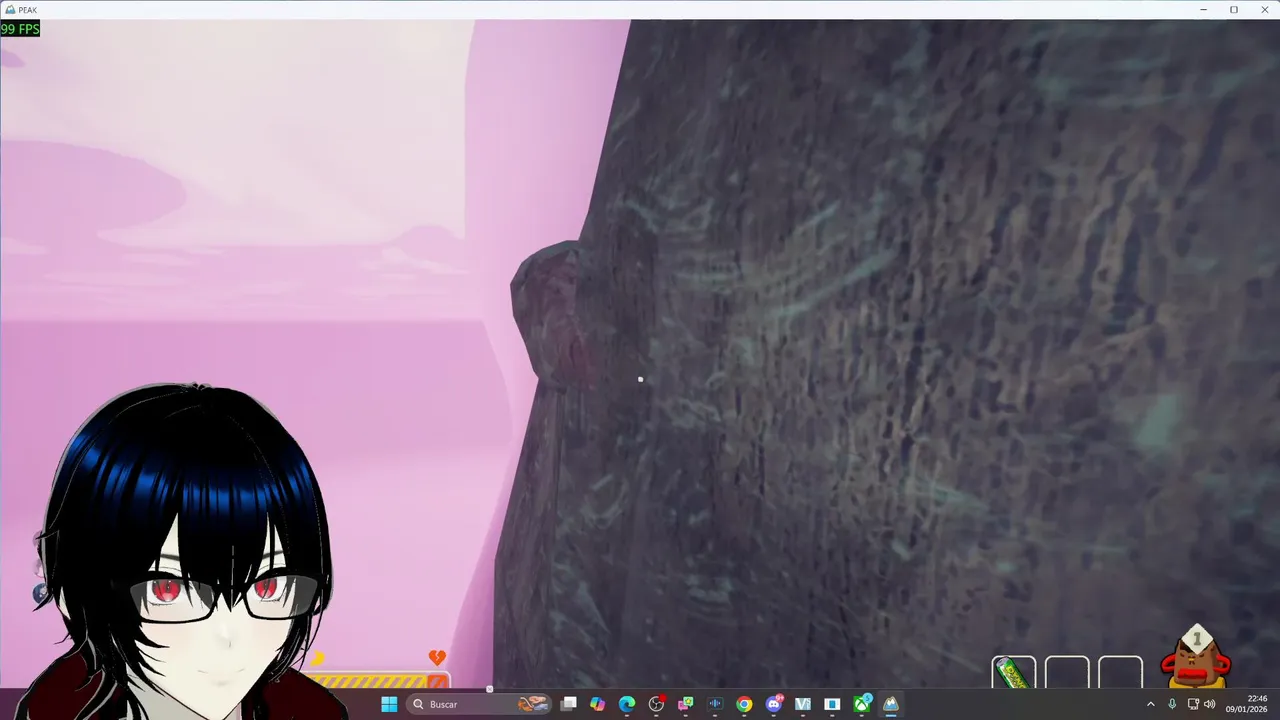1280x720 pixels.
Task: Open Discord from the taskbar
Action: pyautogui.click(x=773, y=704)
